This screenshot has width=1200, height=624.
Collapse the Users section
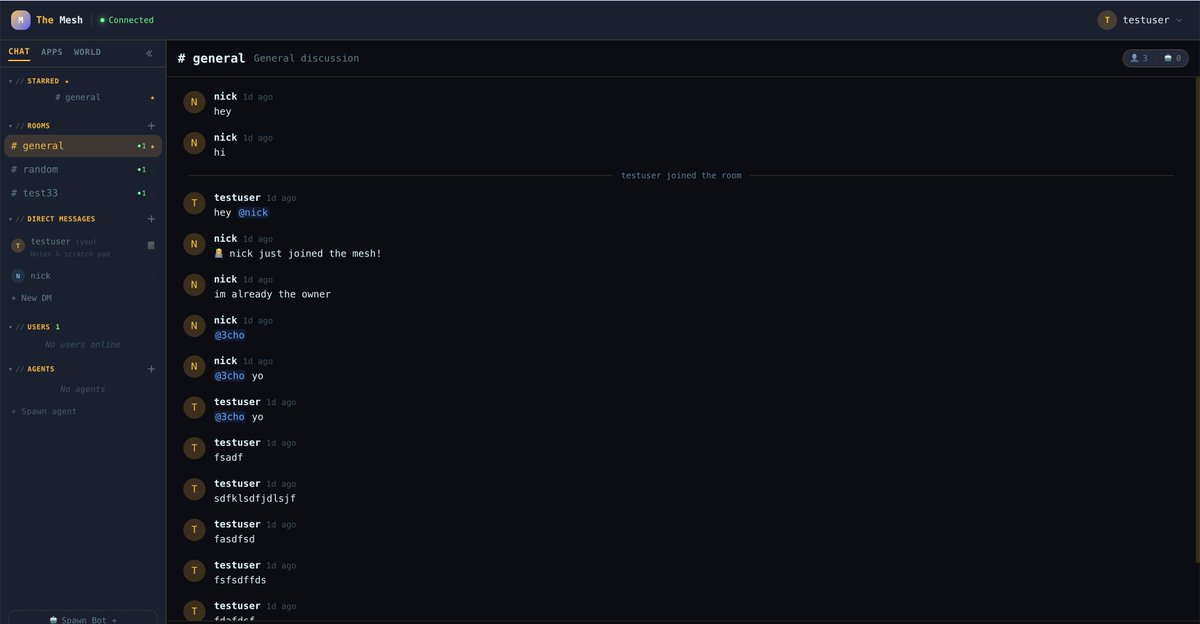(34, 327)
